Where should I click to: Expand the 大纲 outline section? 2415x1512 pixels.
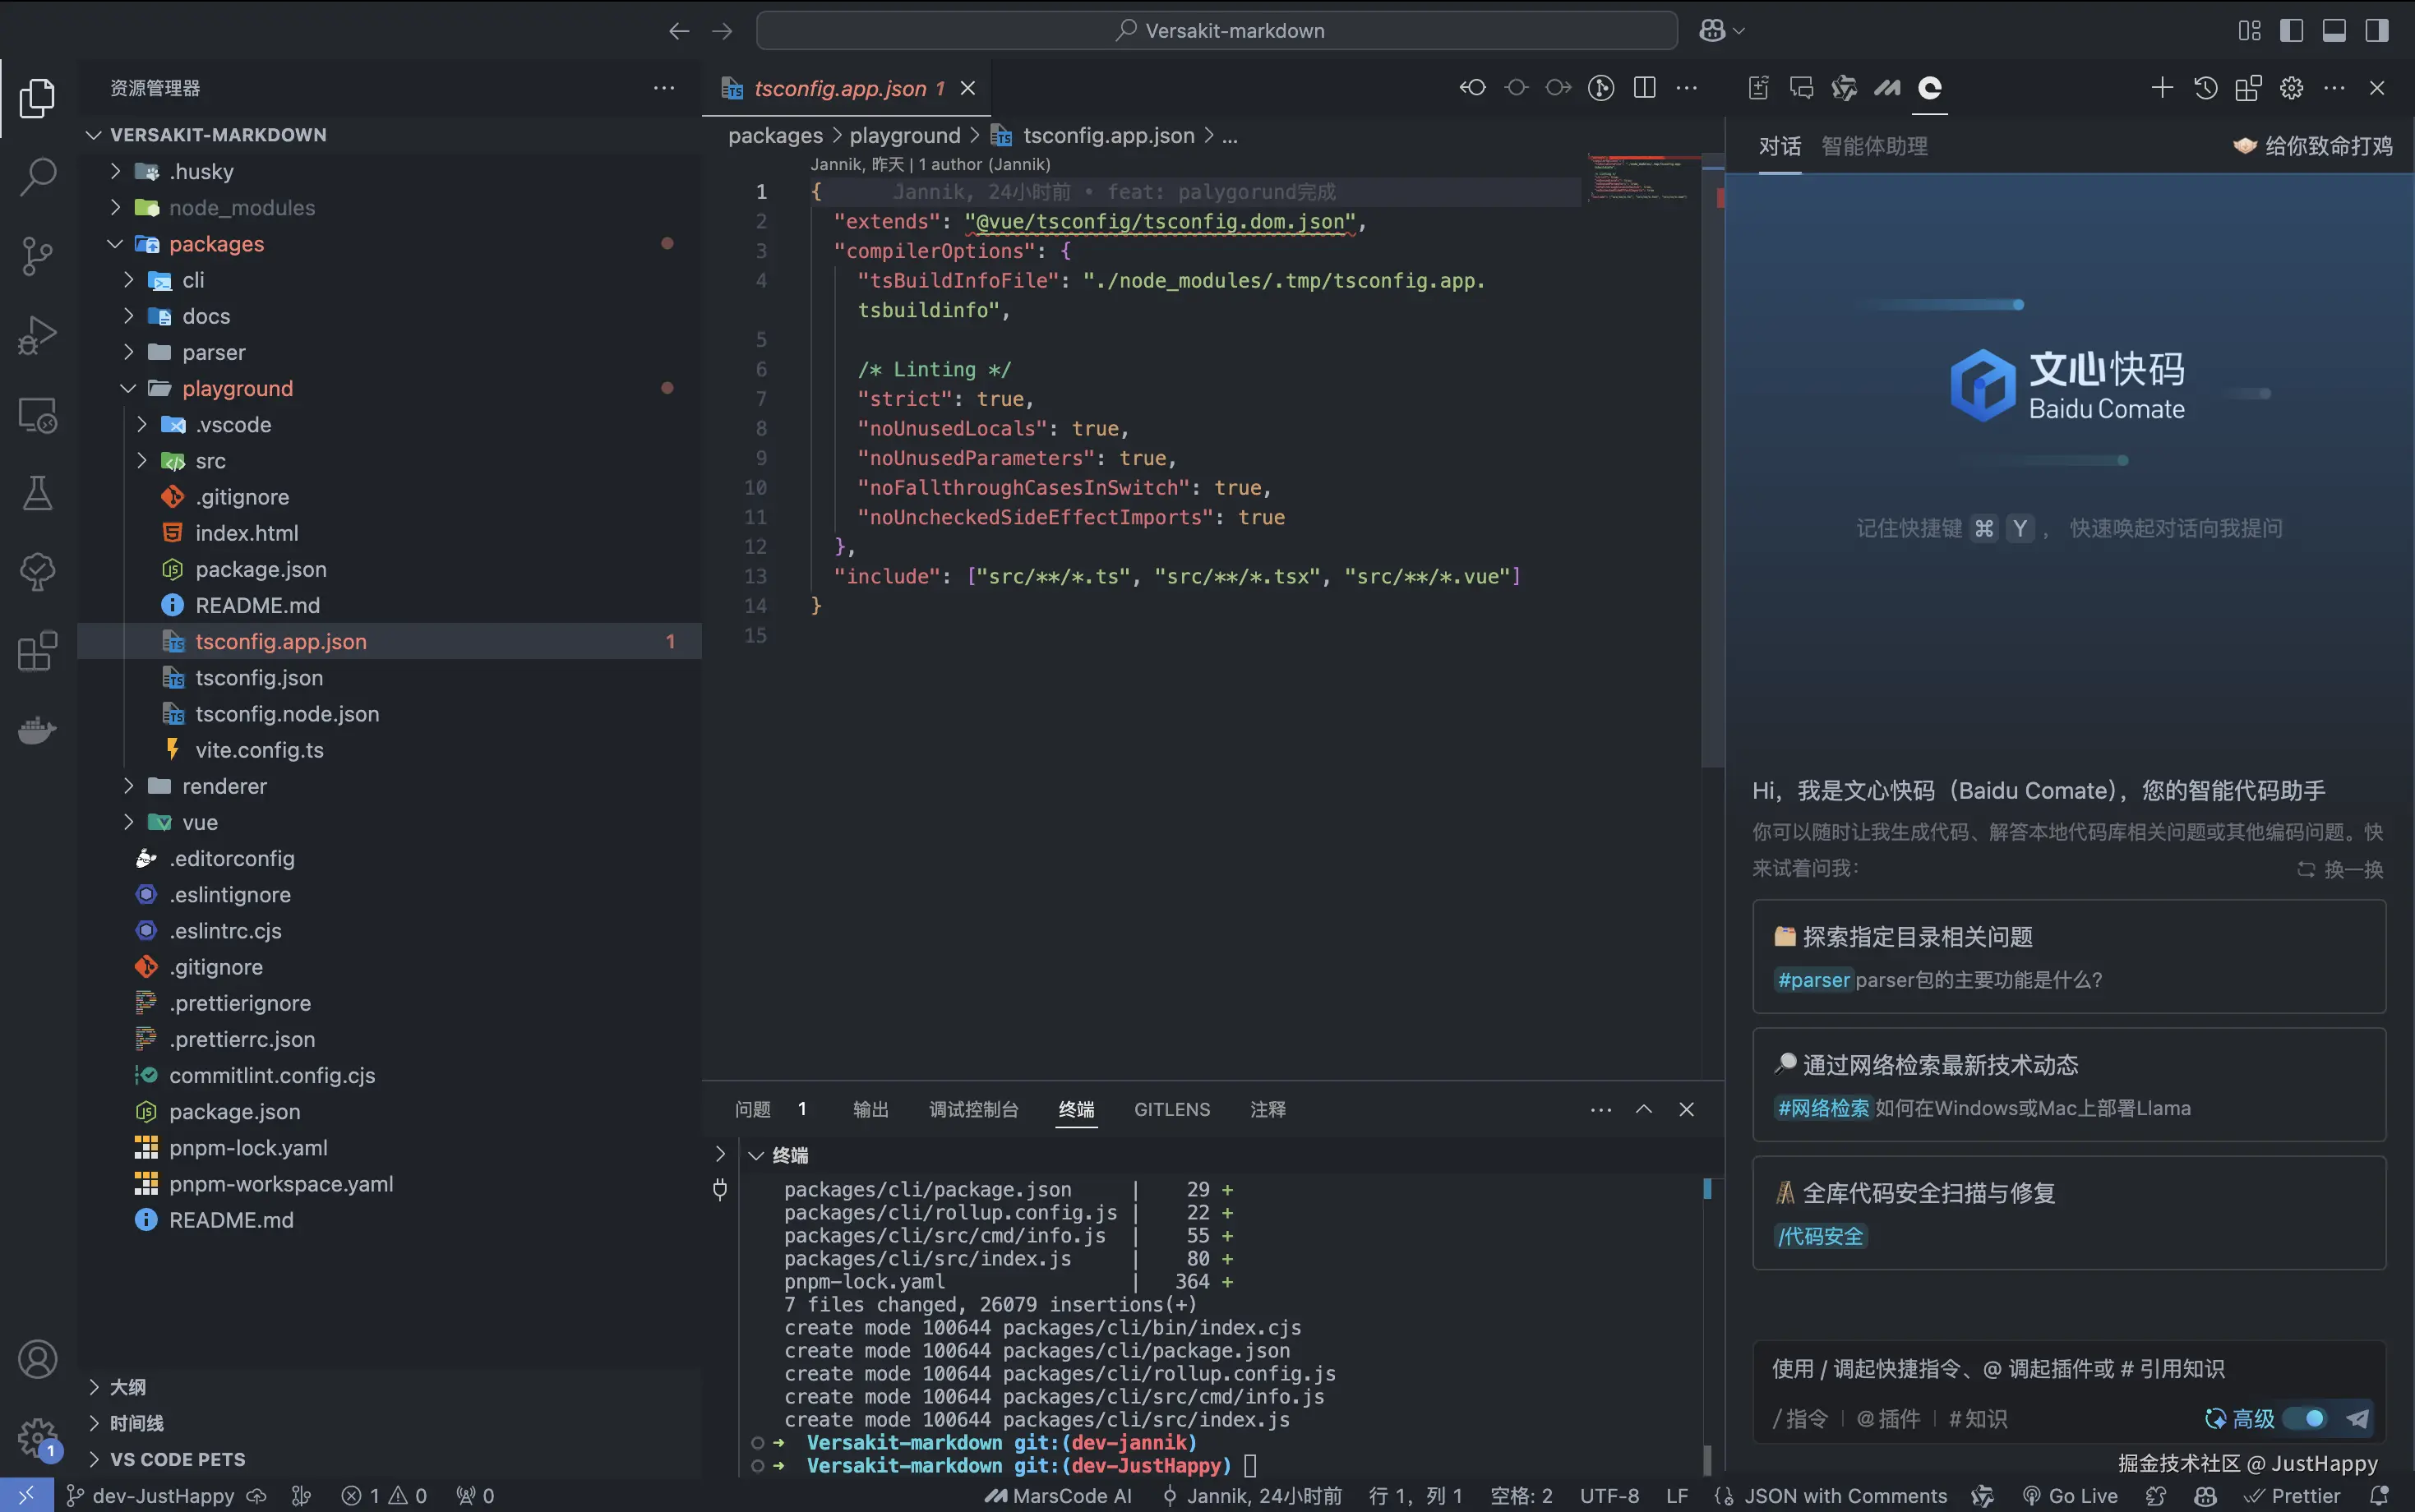coord(127,1387)
